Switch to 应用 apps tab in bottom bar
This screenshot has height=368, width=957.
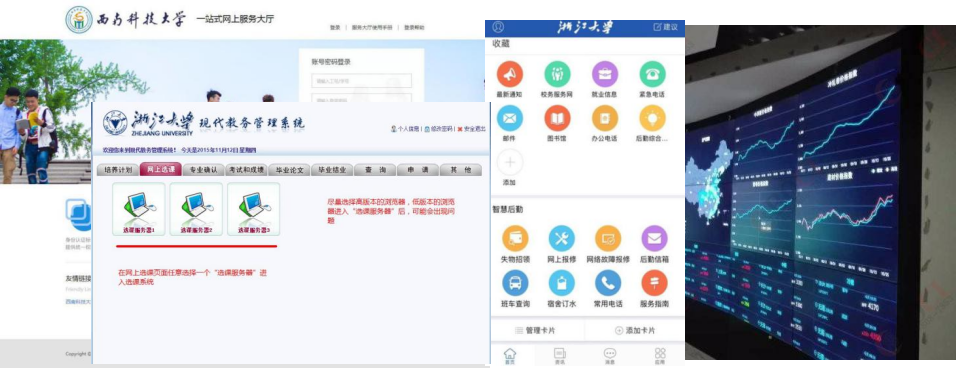click(660, 356)
